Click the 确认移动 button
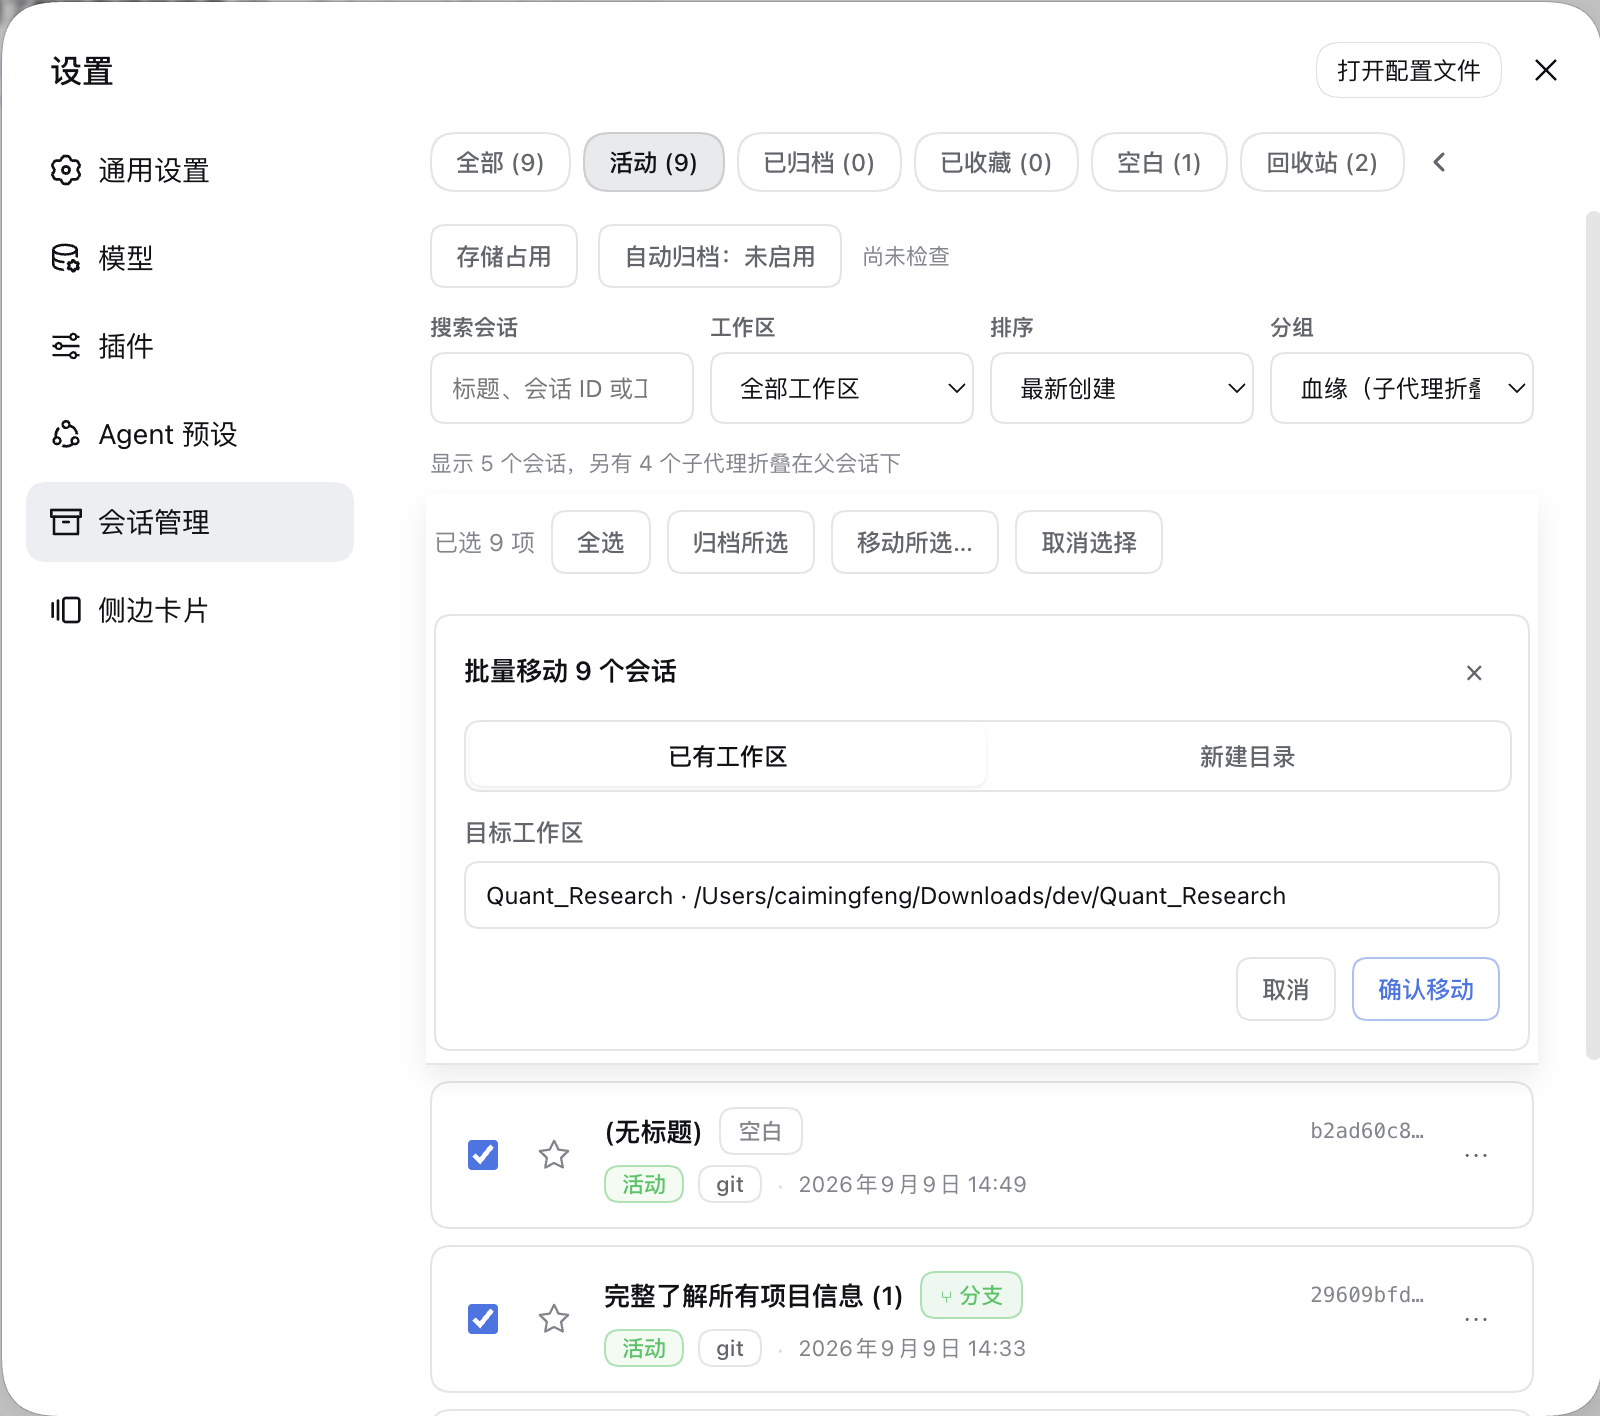 click(1426, 989)
